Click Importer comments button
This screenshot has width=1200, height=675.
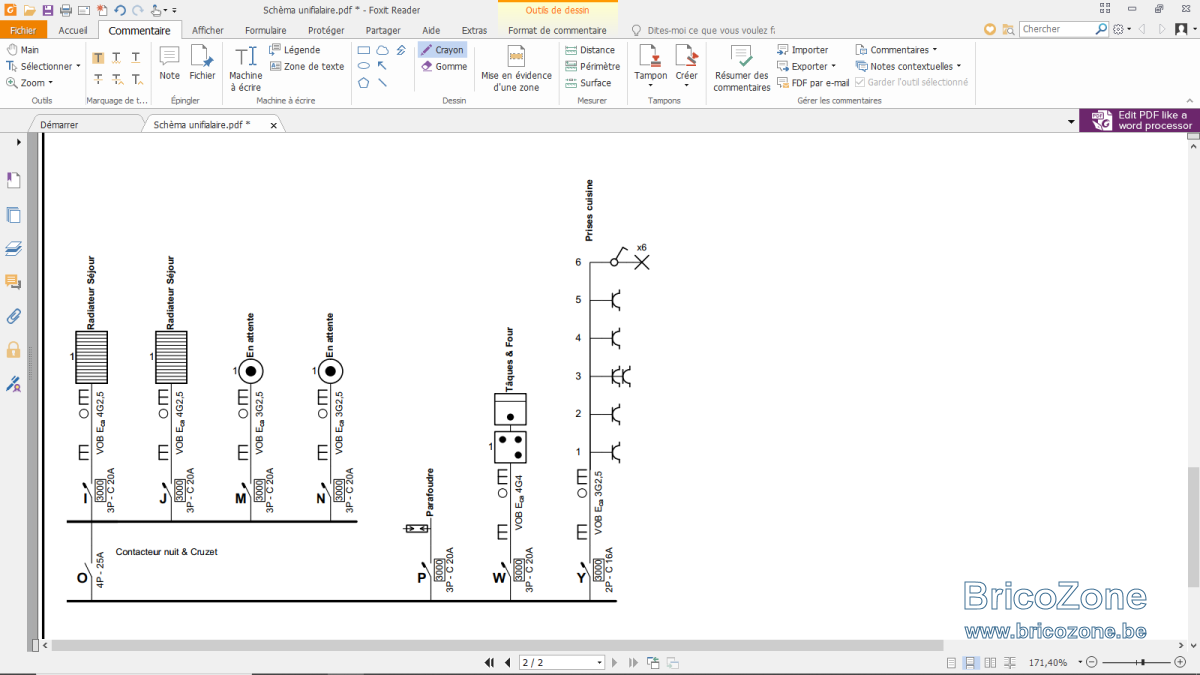(803, 49)
